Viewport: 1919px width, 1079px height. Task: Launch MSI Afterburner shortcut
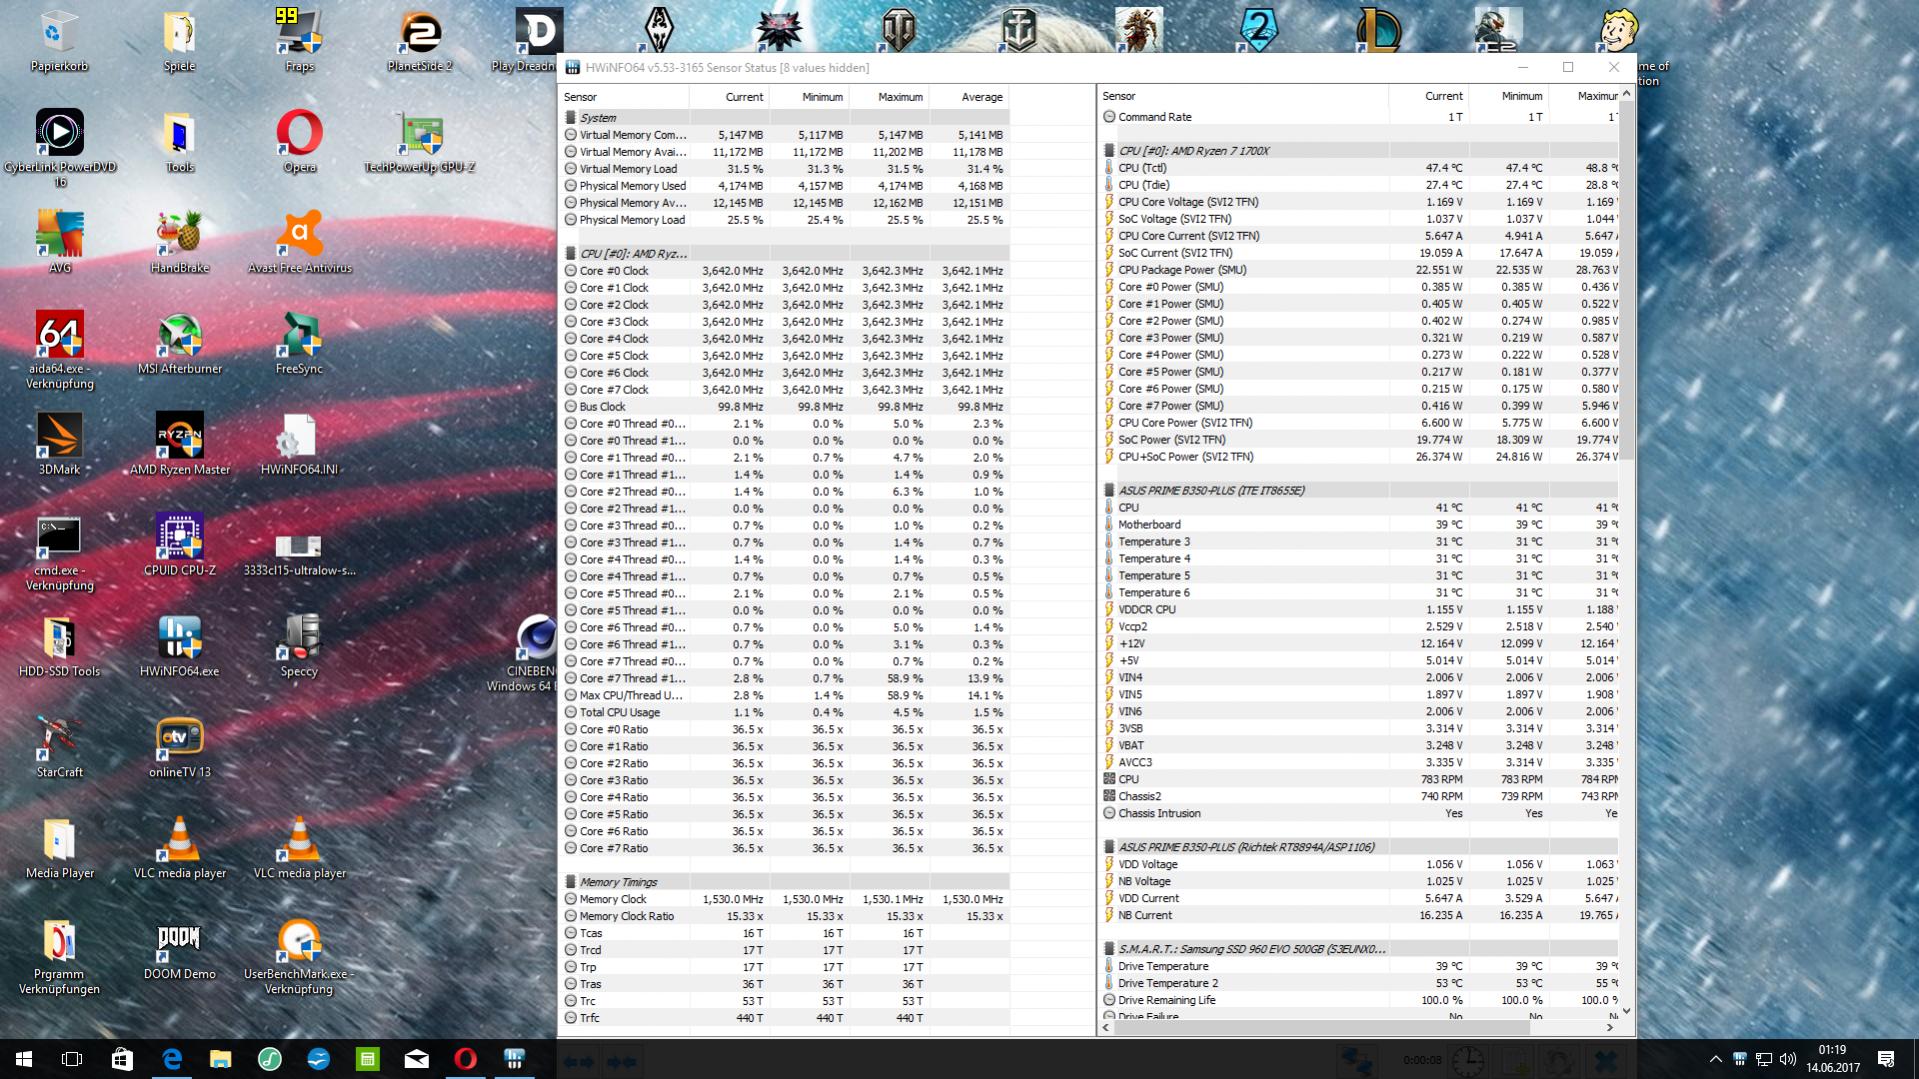[179, 344]
